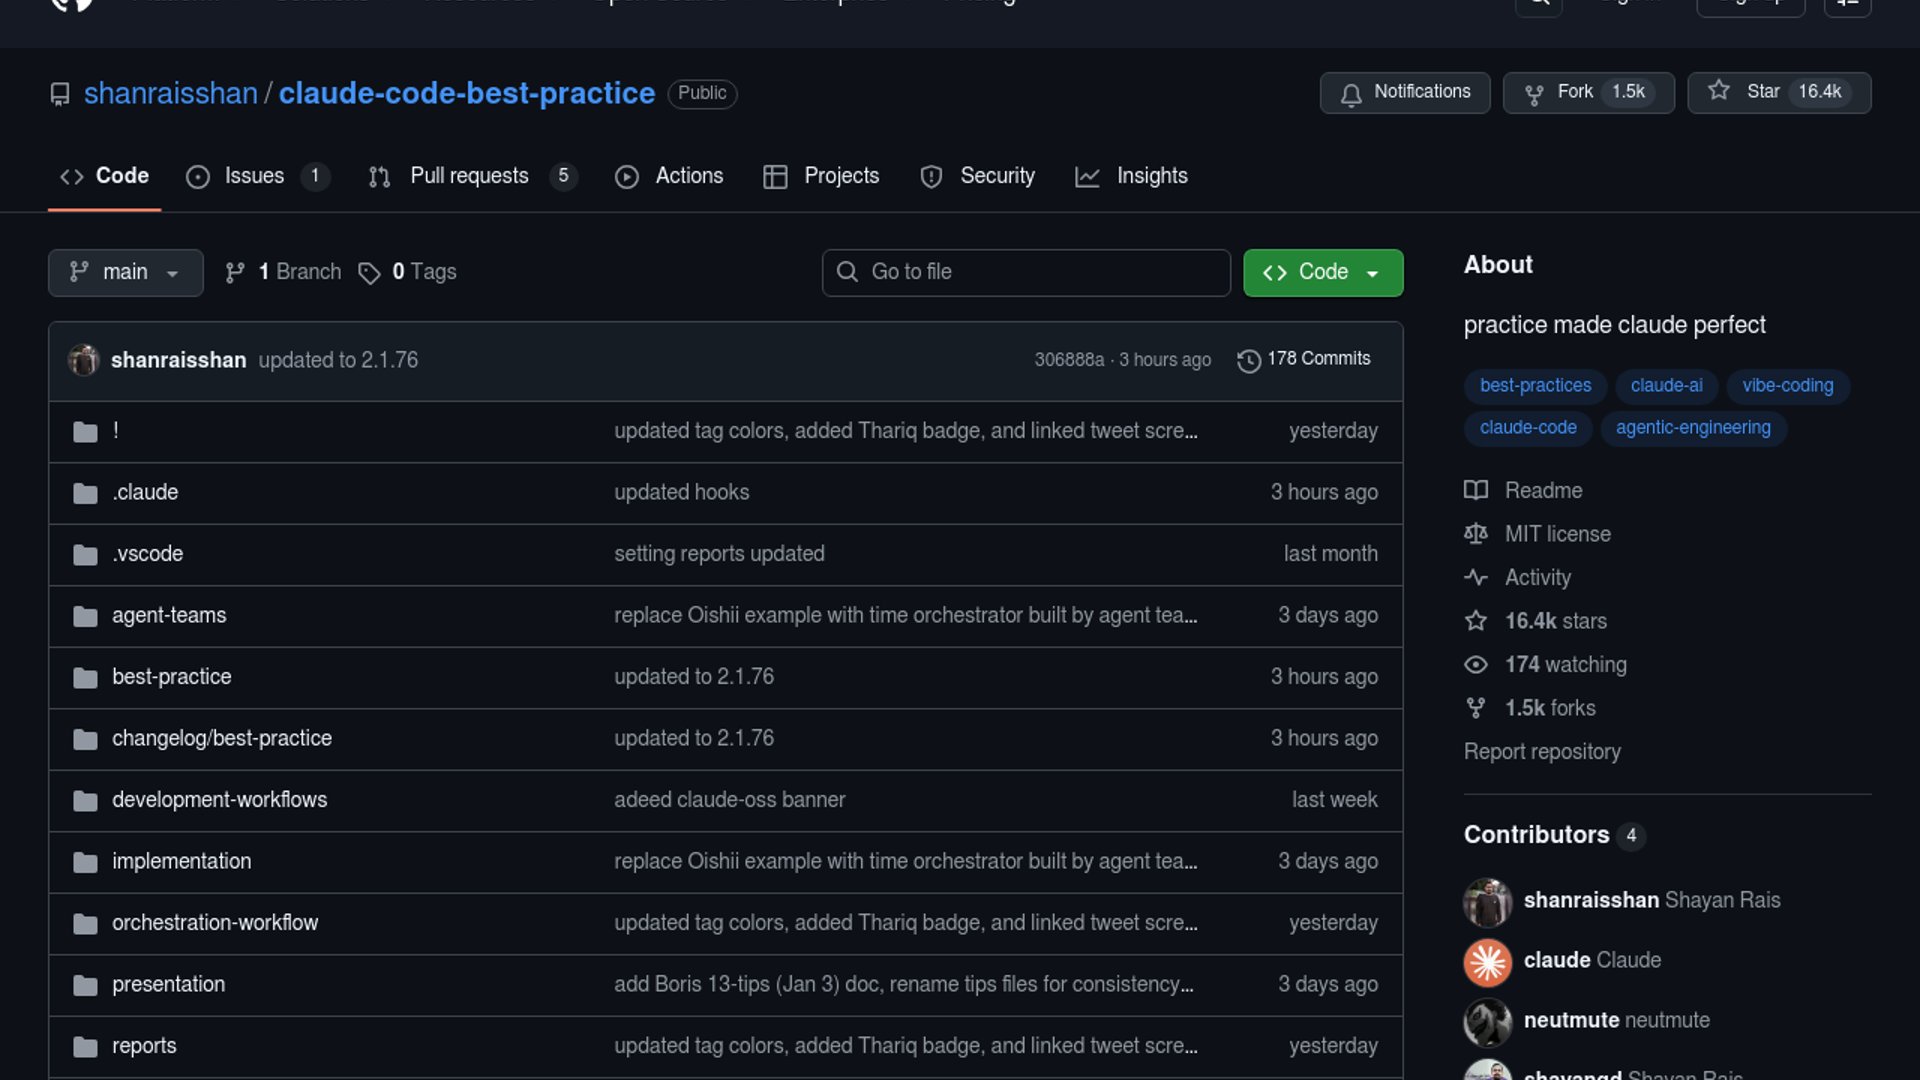Click the branch count icon
Image resolution: width=1920 pixels, height=1080 pixels.
pos(235,273)
